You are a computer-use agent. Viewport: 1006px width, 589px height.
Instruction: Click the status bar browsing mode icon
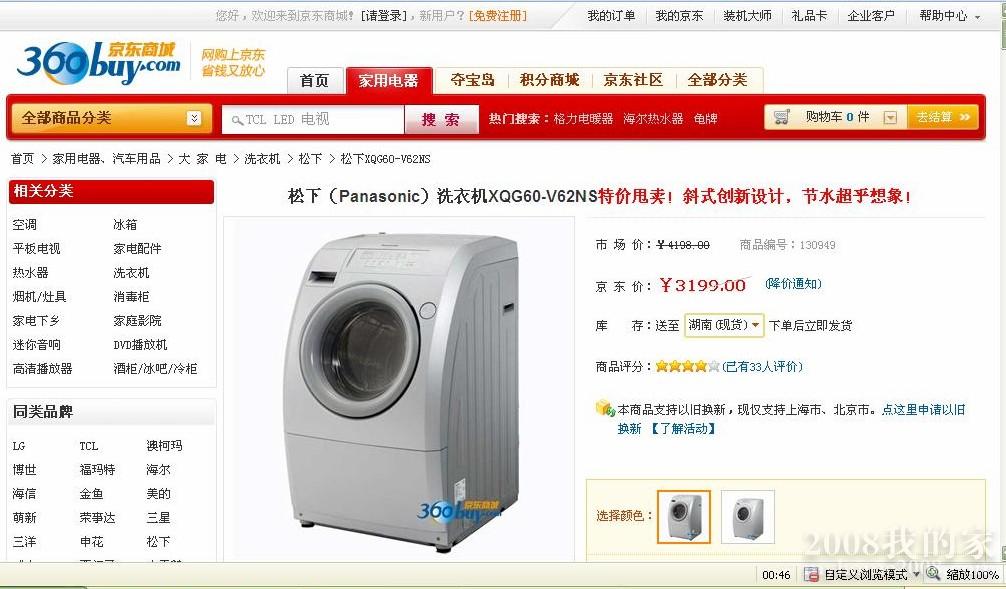811,574
